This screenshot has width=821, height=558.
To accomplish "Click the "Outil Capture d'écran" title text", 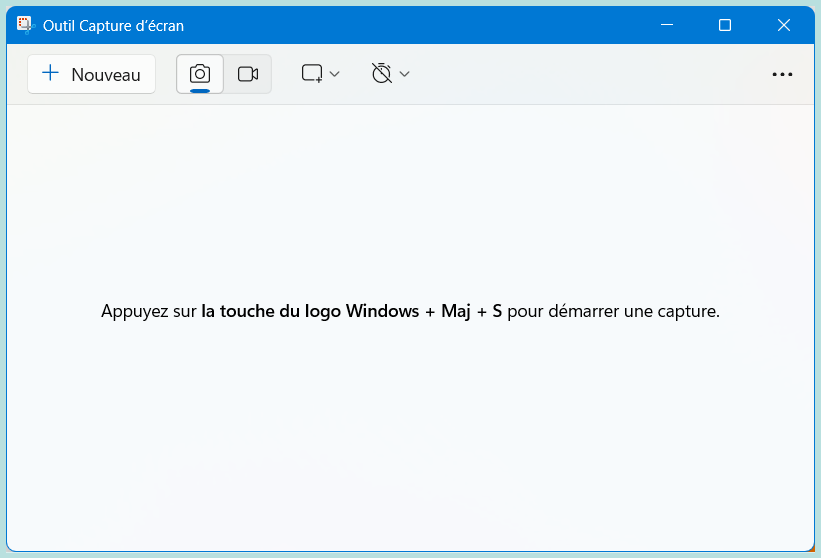I will tap(113, 26).
